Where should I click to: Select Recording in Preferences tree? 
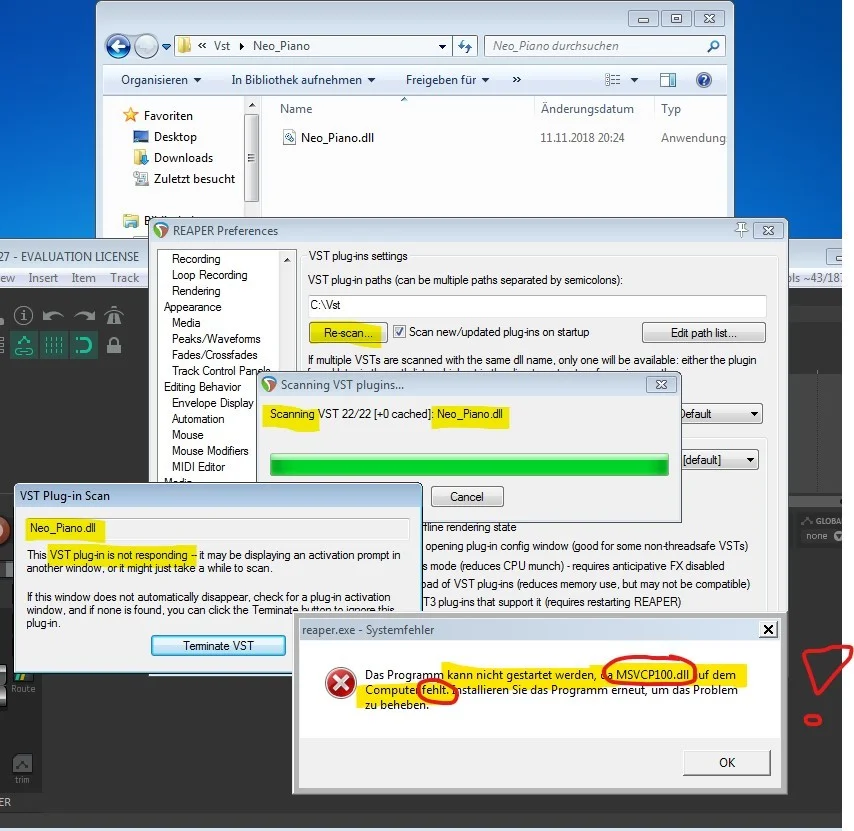(196, 259)
